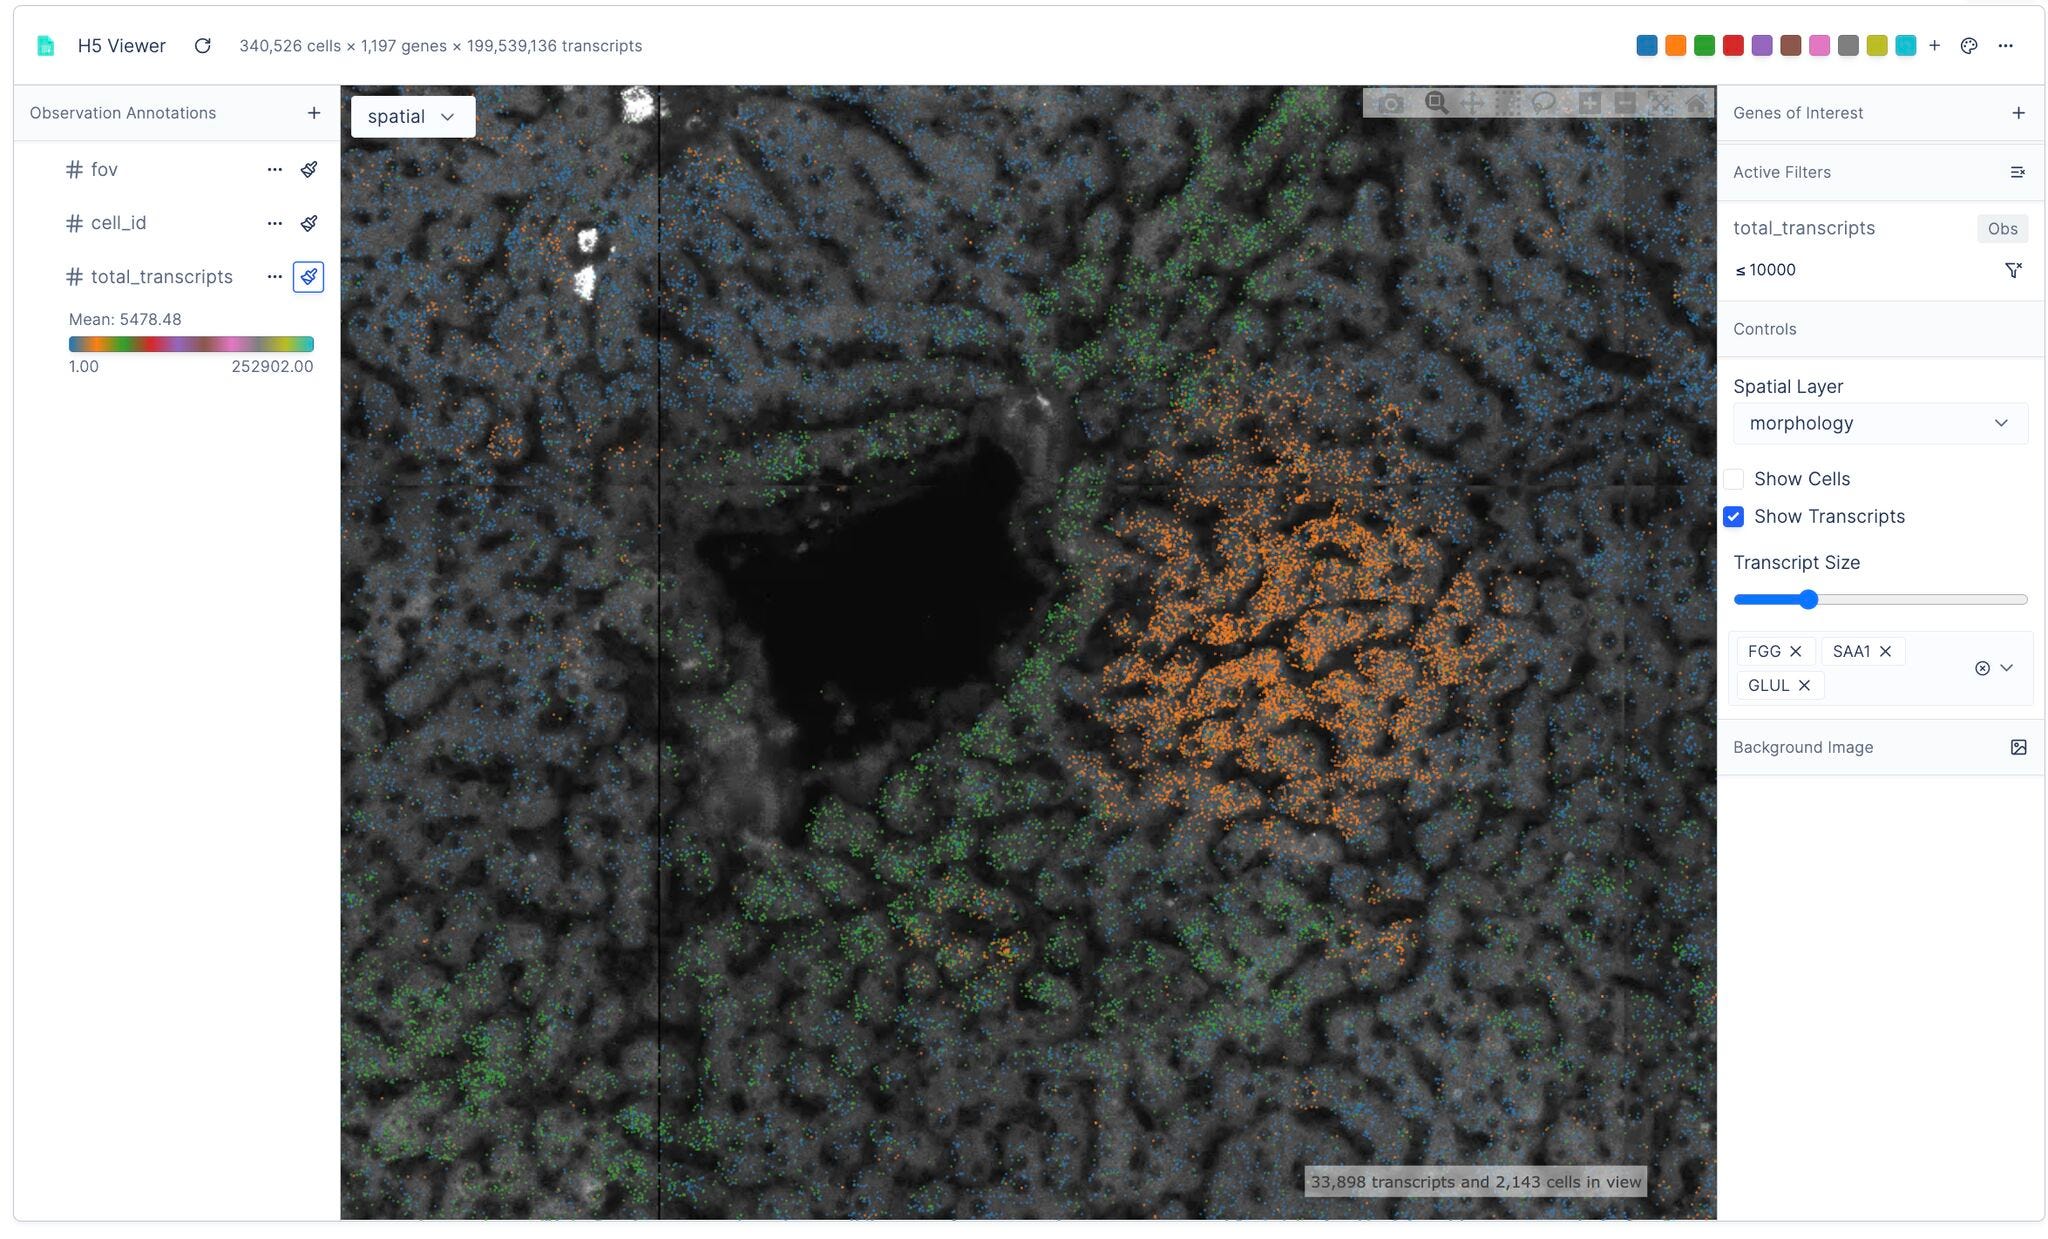Toggle total_transcripts coloring paintbrush off
Screen dimensions: 2048x1239
pos(309,277)
